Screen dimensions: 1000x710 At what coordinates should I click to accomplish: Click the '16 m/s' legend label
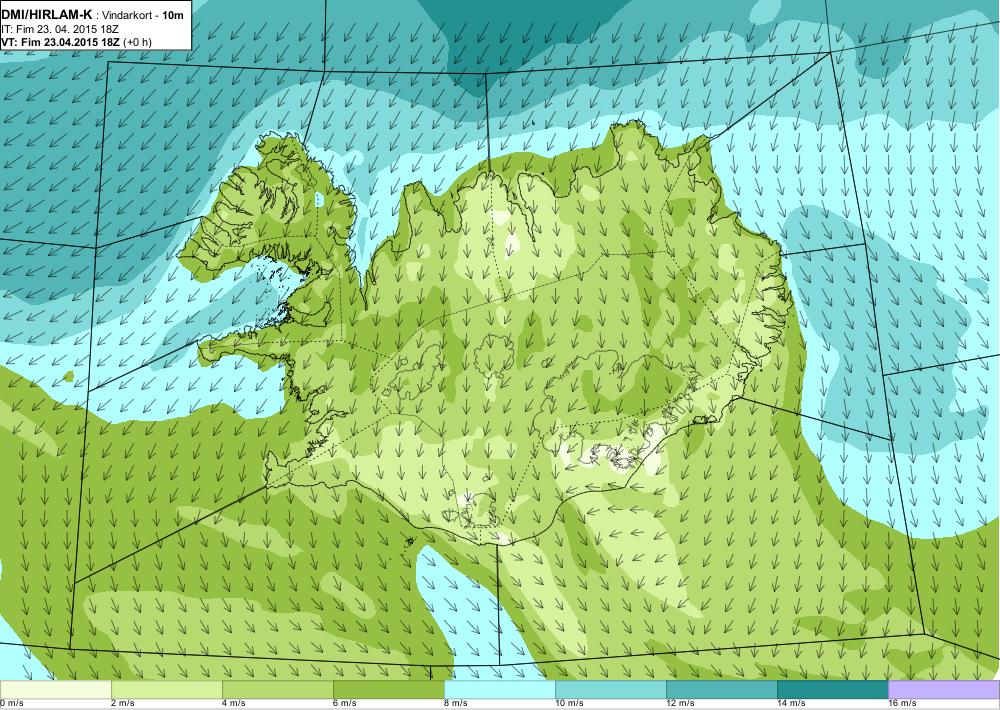902,704
